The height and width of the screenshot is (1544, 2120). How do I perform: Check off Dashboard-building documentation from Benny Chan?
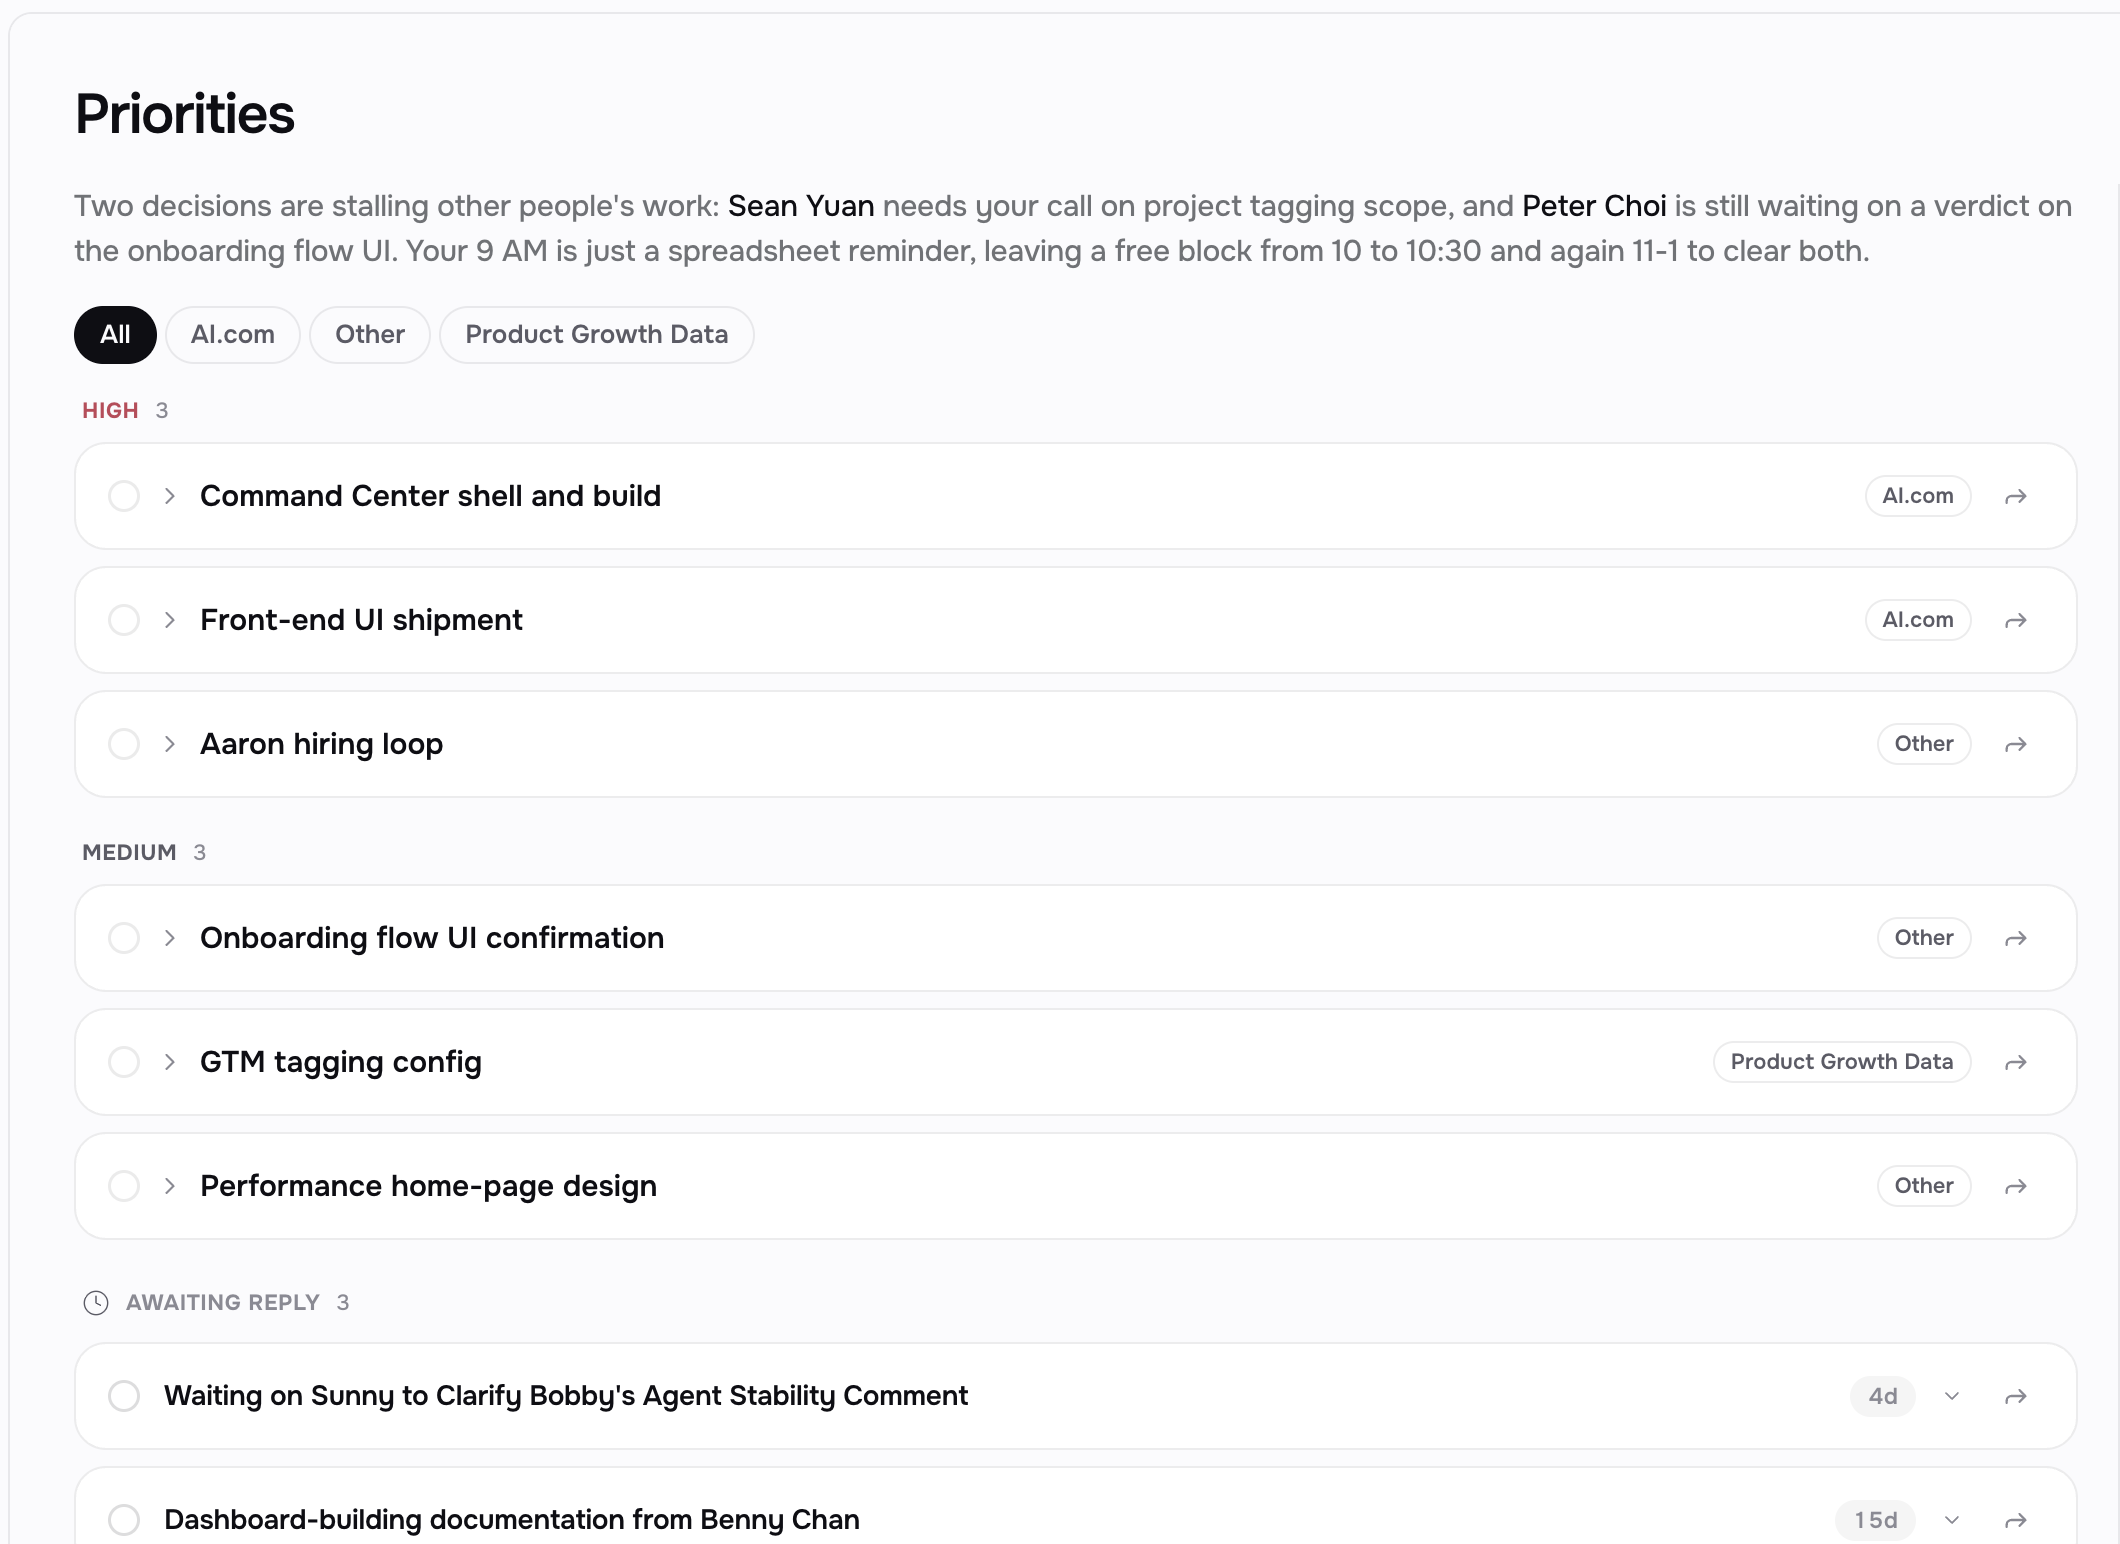click(124, 1520)
